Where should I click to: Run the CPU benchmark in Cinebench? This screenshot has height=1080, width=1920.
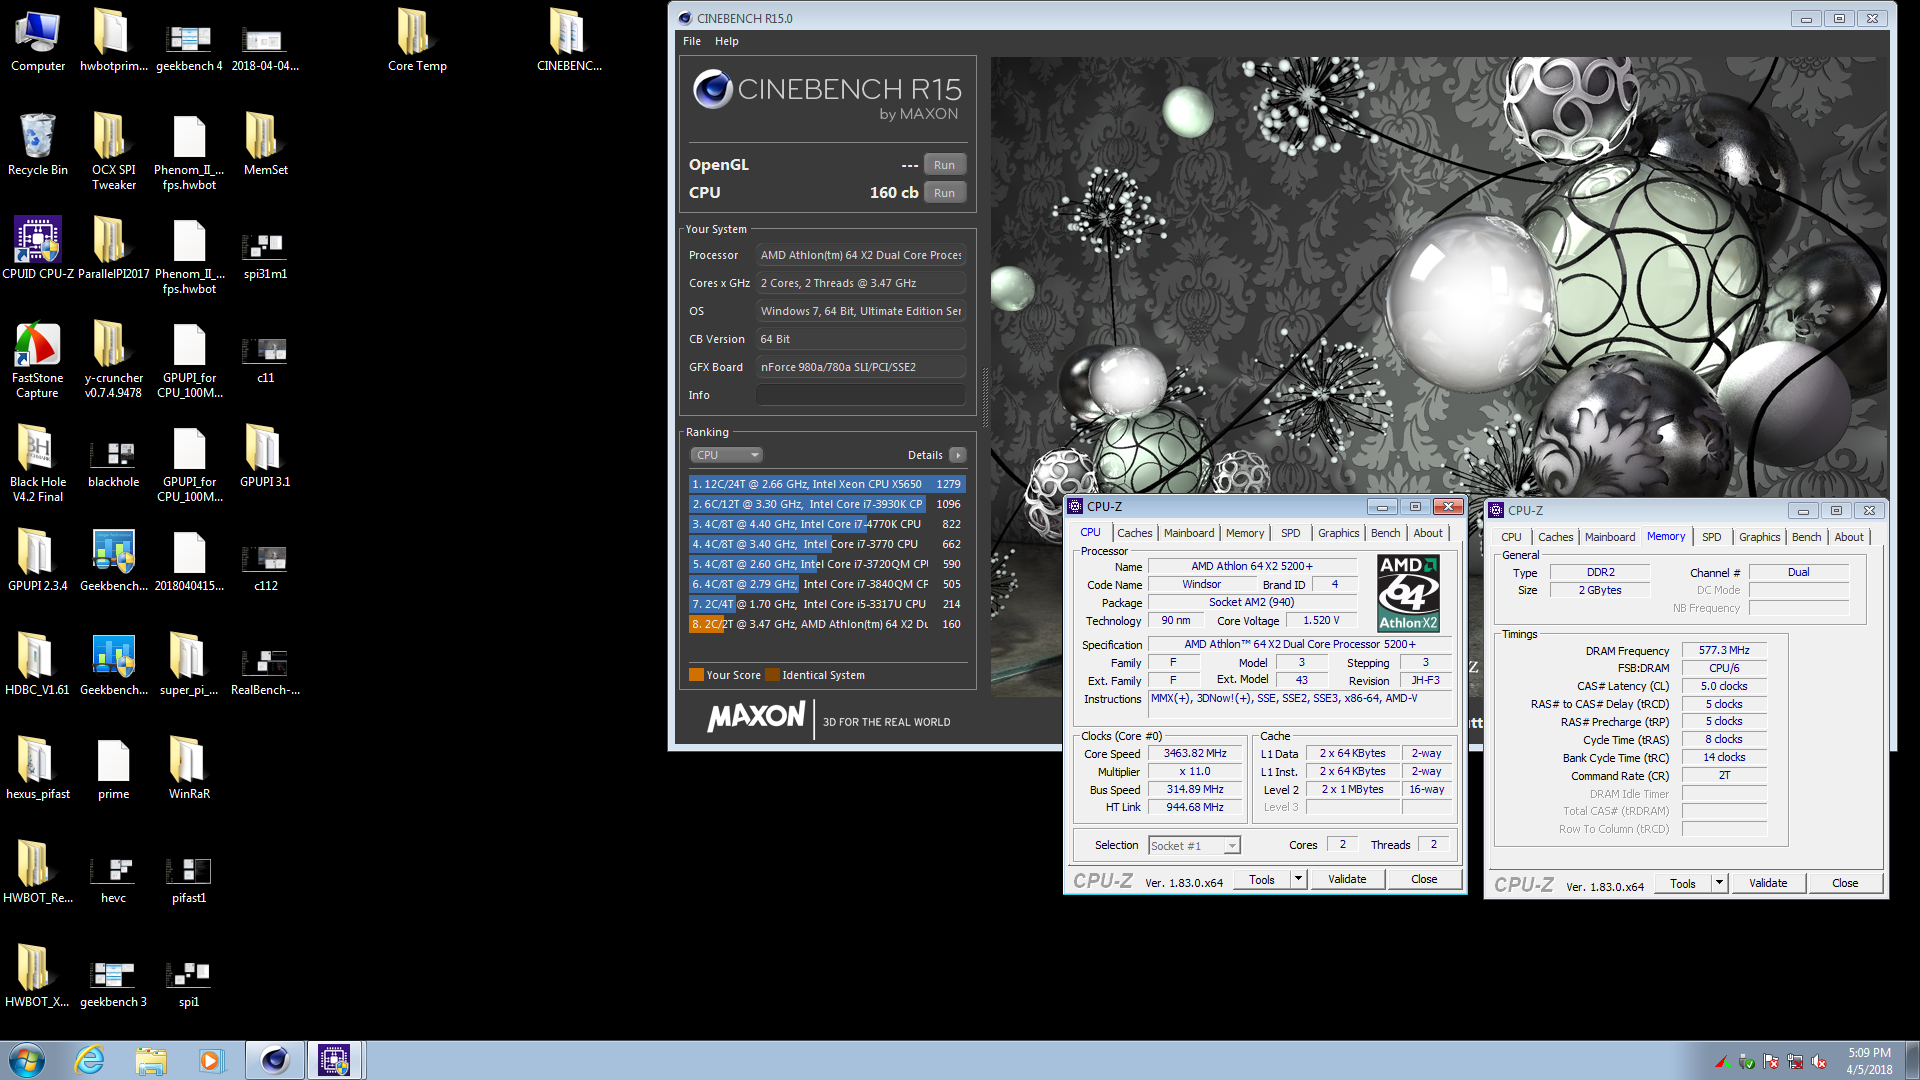coord(944,193)
